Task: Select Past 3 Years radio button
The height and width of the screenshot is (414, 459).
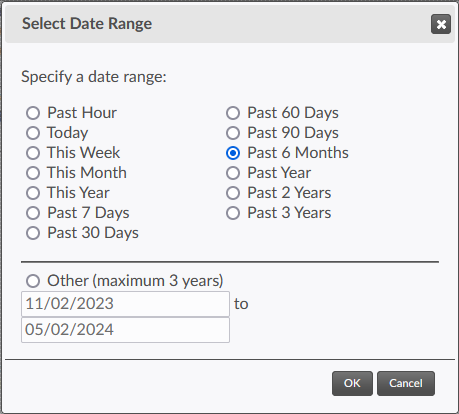Action: tap(233, 213)
